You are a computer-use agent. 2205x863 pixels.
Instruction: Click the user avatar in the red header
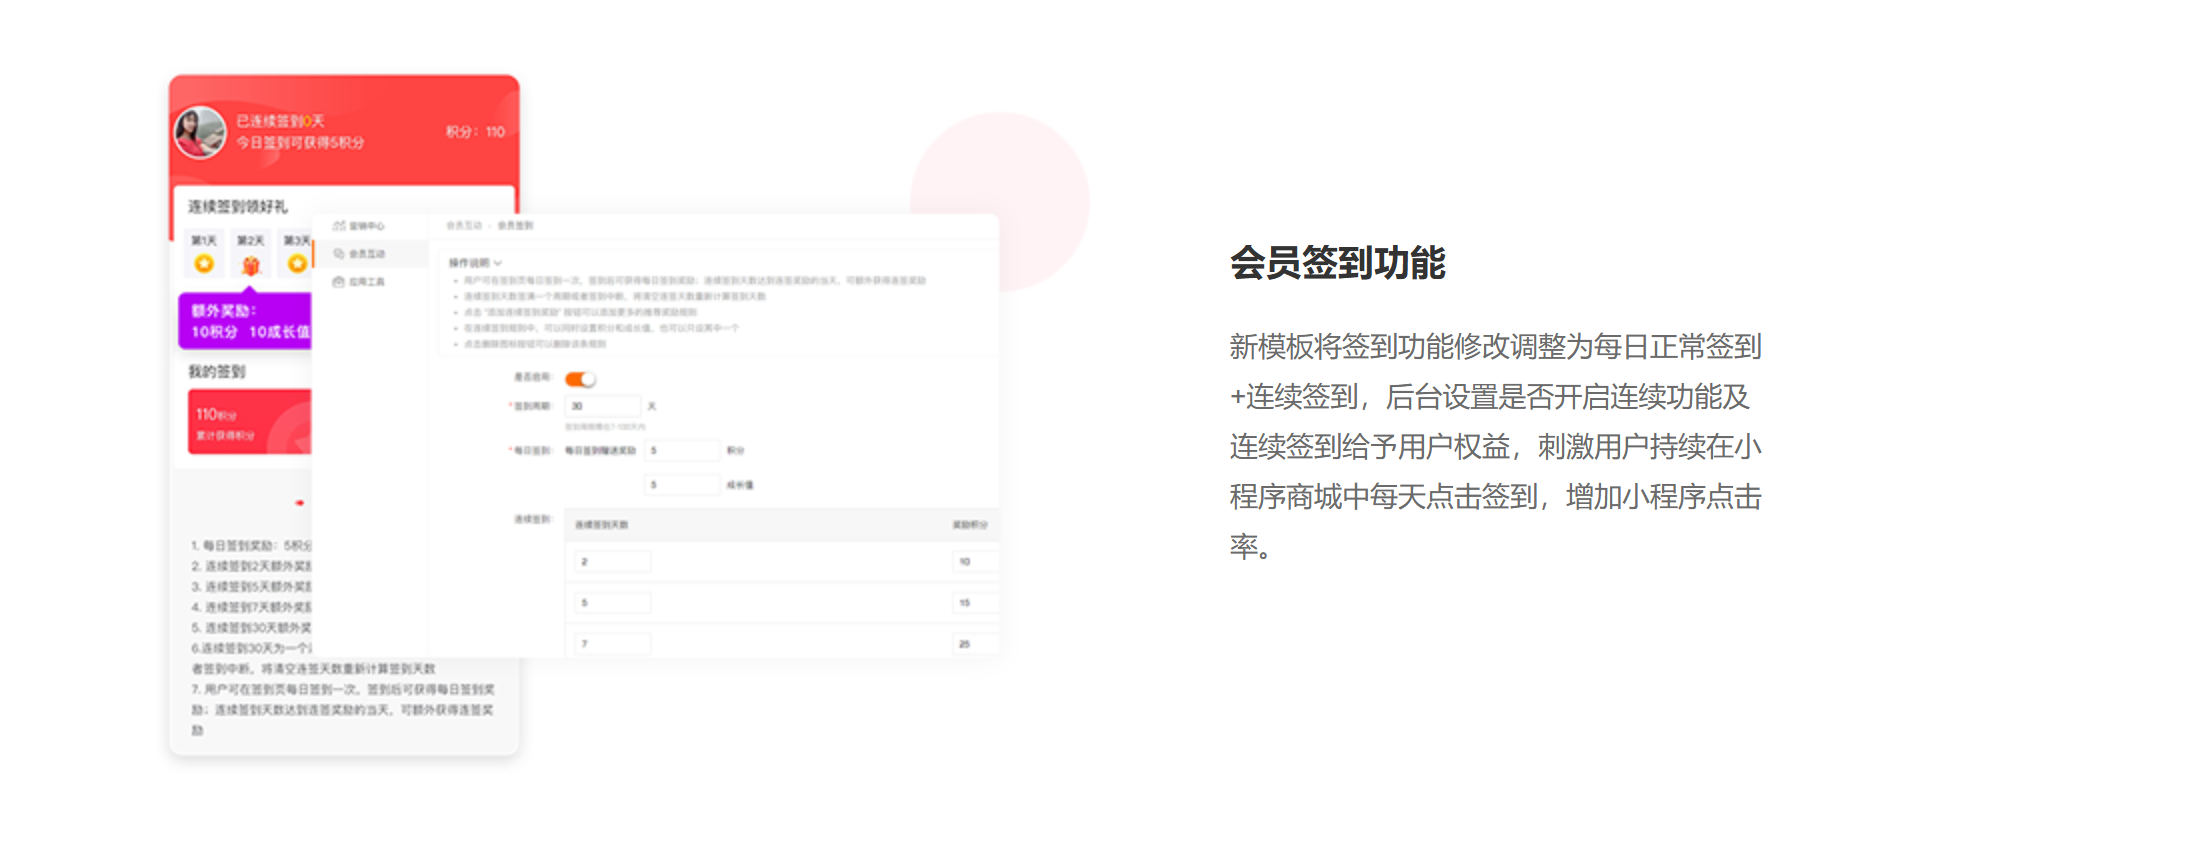click(200, 132)
